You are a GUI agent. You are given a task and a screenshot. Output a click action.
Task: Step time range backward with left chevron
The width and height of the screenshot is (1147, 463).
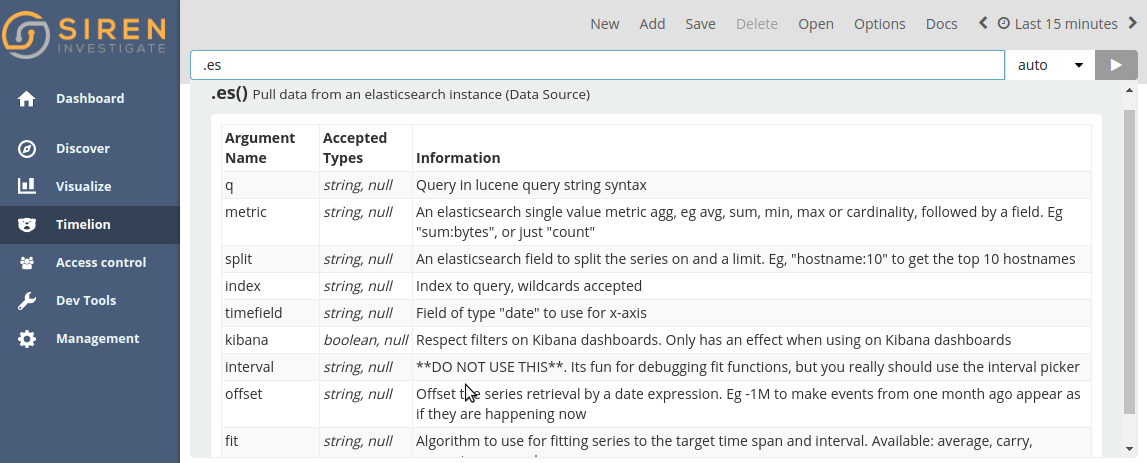tap(983, 23)
